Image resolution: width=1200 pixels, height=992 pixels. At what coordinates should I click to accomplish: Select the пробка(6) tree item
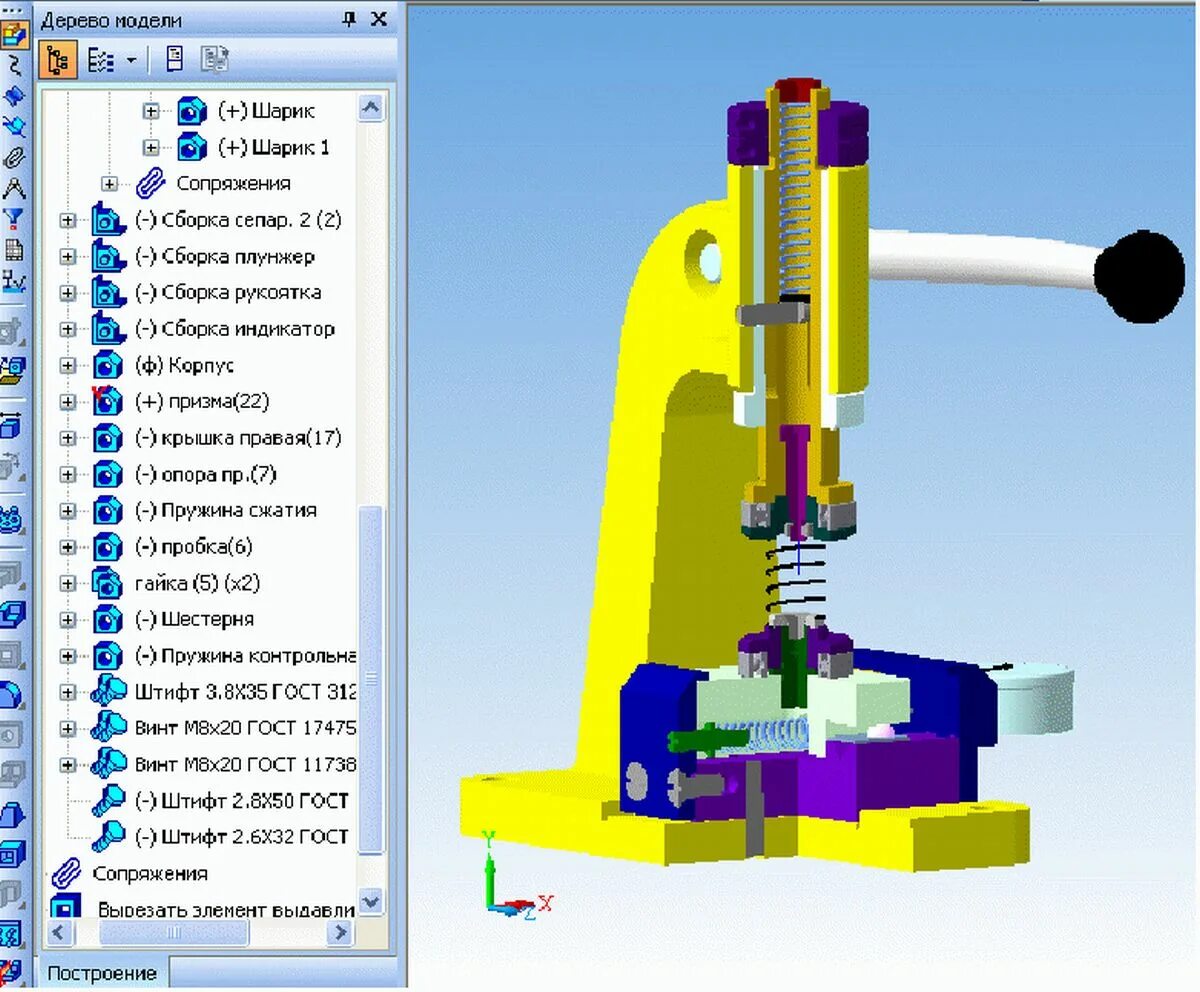pyautogui.click(x=193, y=546)
